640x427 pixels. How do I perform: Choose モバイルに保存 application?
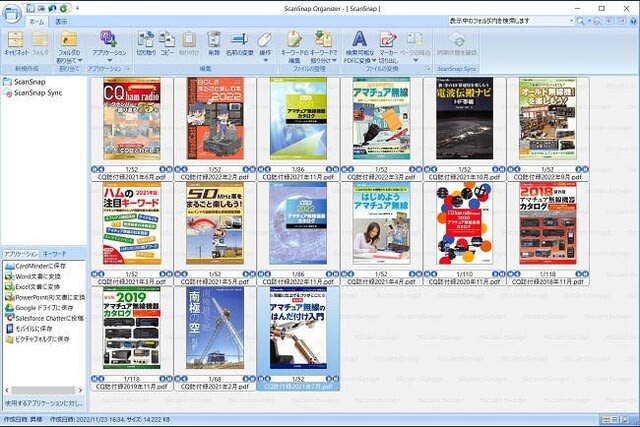(x=29, y=329)
